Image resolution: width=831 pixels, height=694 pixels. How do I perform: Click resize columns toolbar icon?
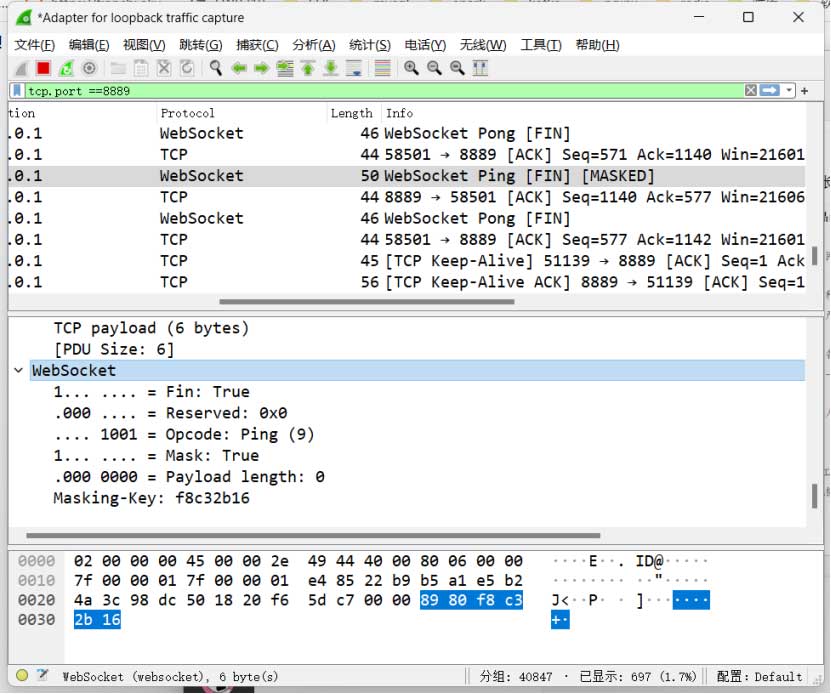480,68
